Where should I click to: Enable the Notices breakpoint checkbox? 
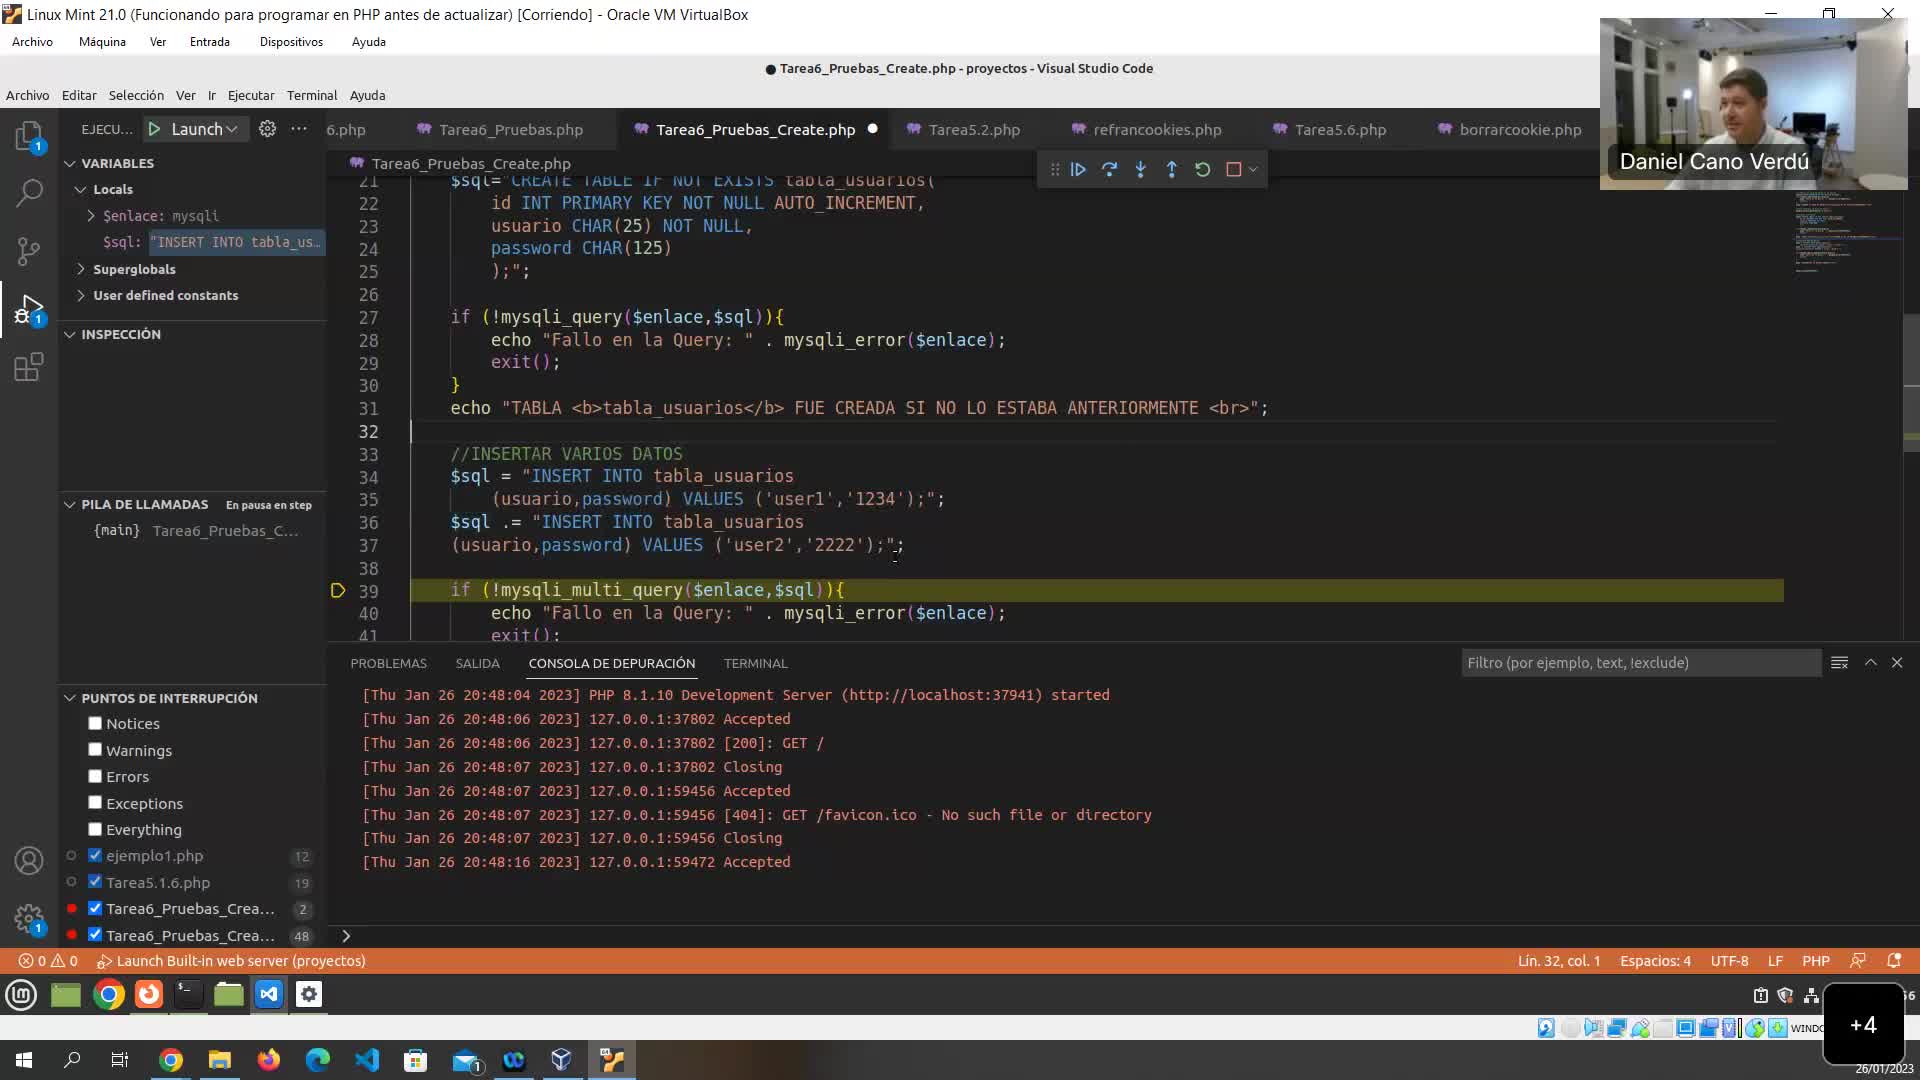95,723
